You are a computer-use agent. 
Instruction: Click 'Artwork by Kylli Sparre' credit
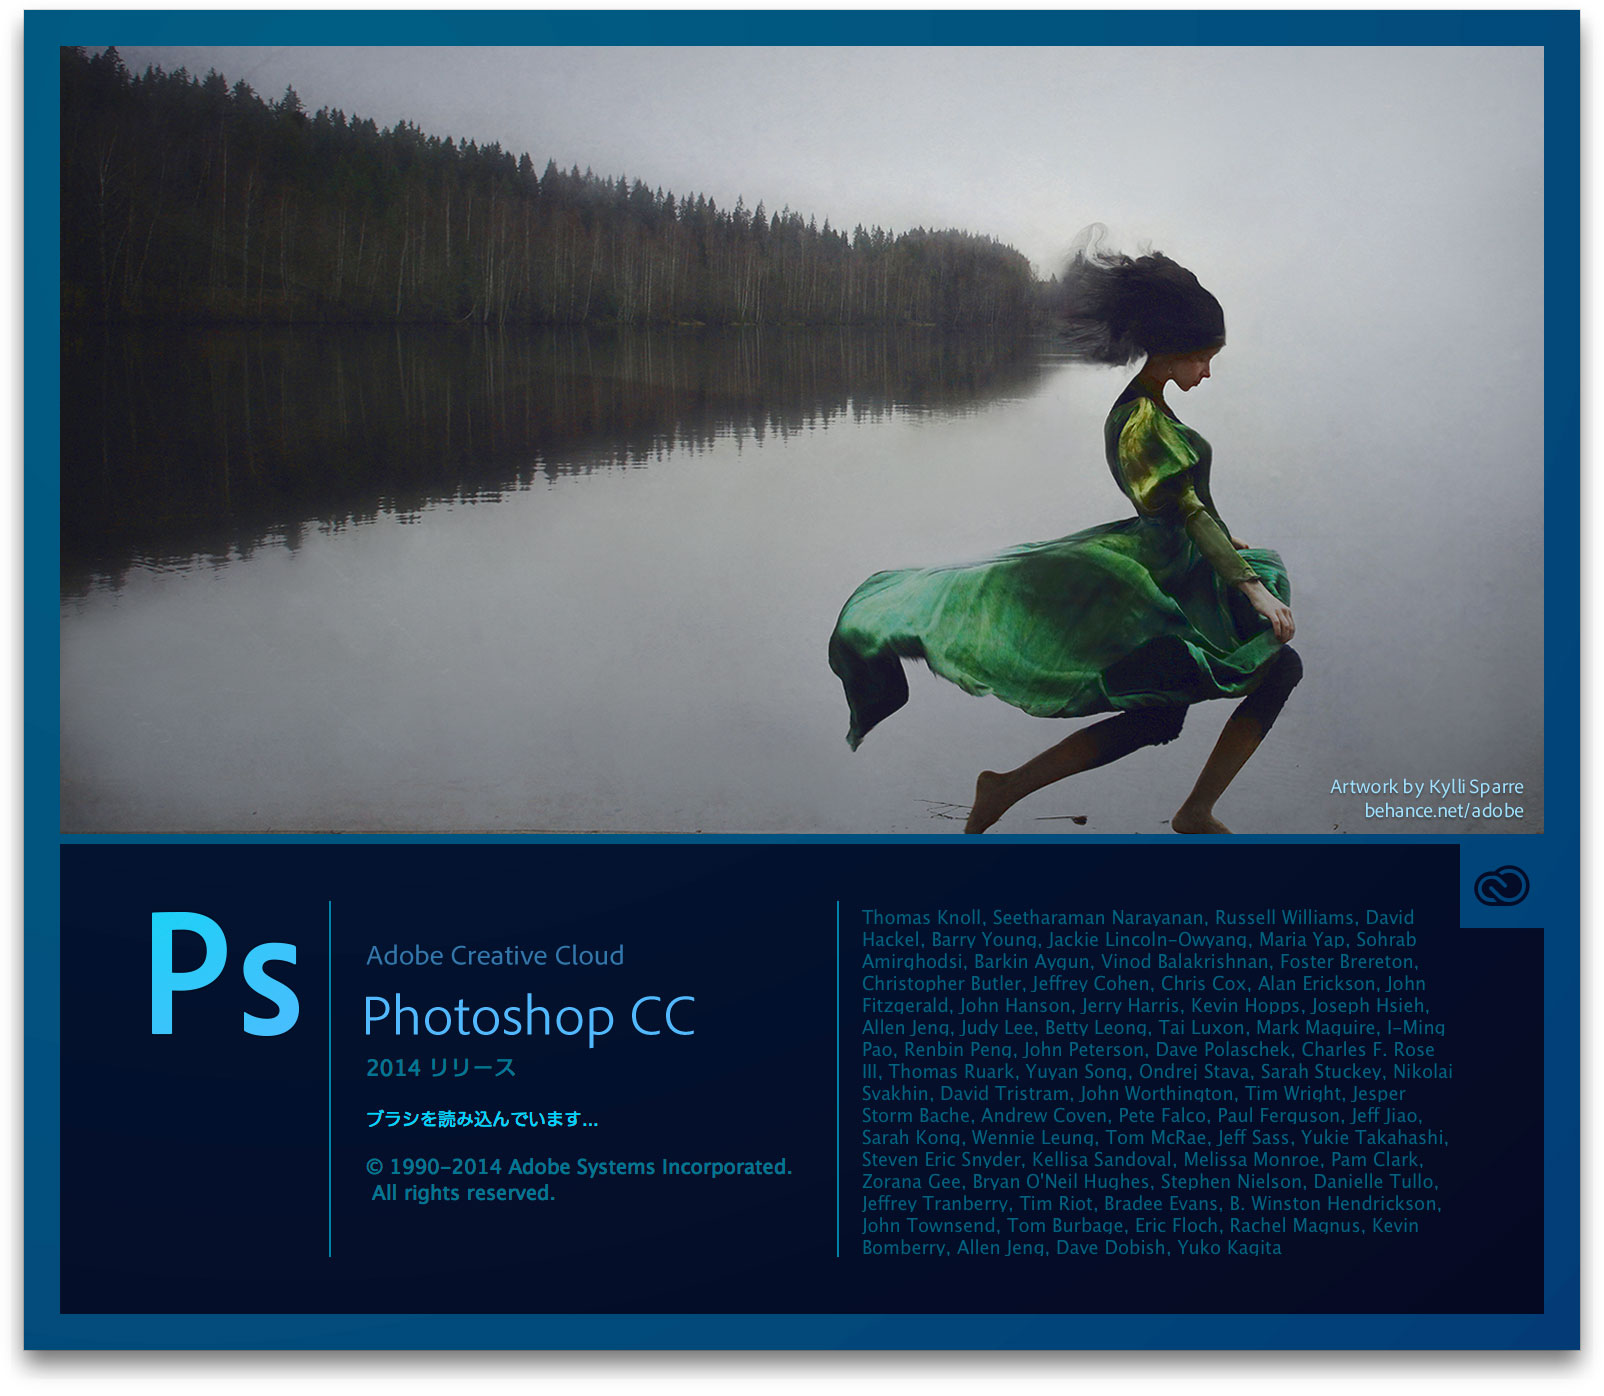pos(1427,787)
